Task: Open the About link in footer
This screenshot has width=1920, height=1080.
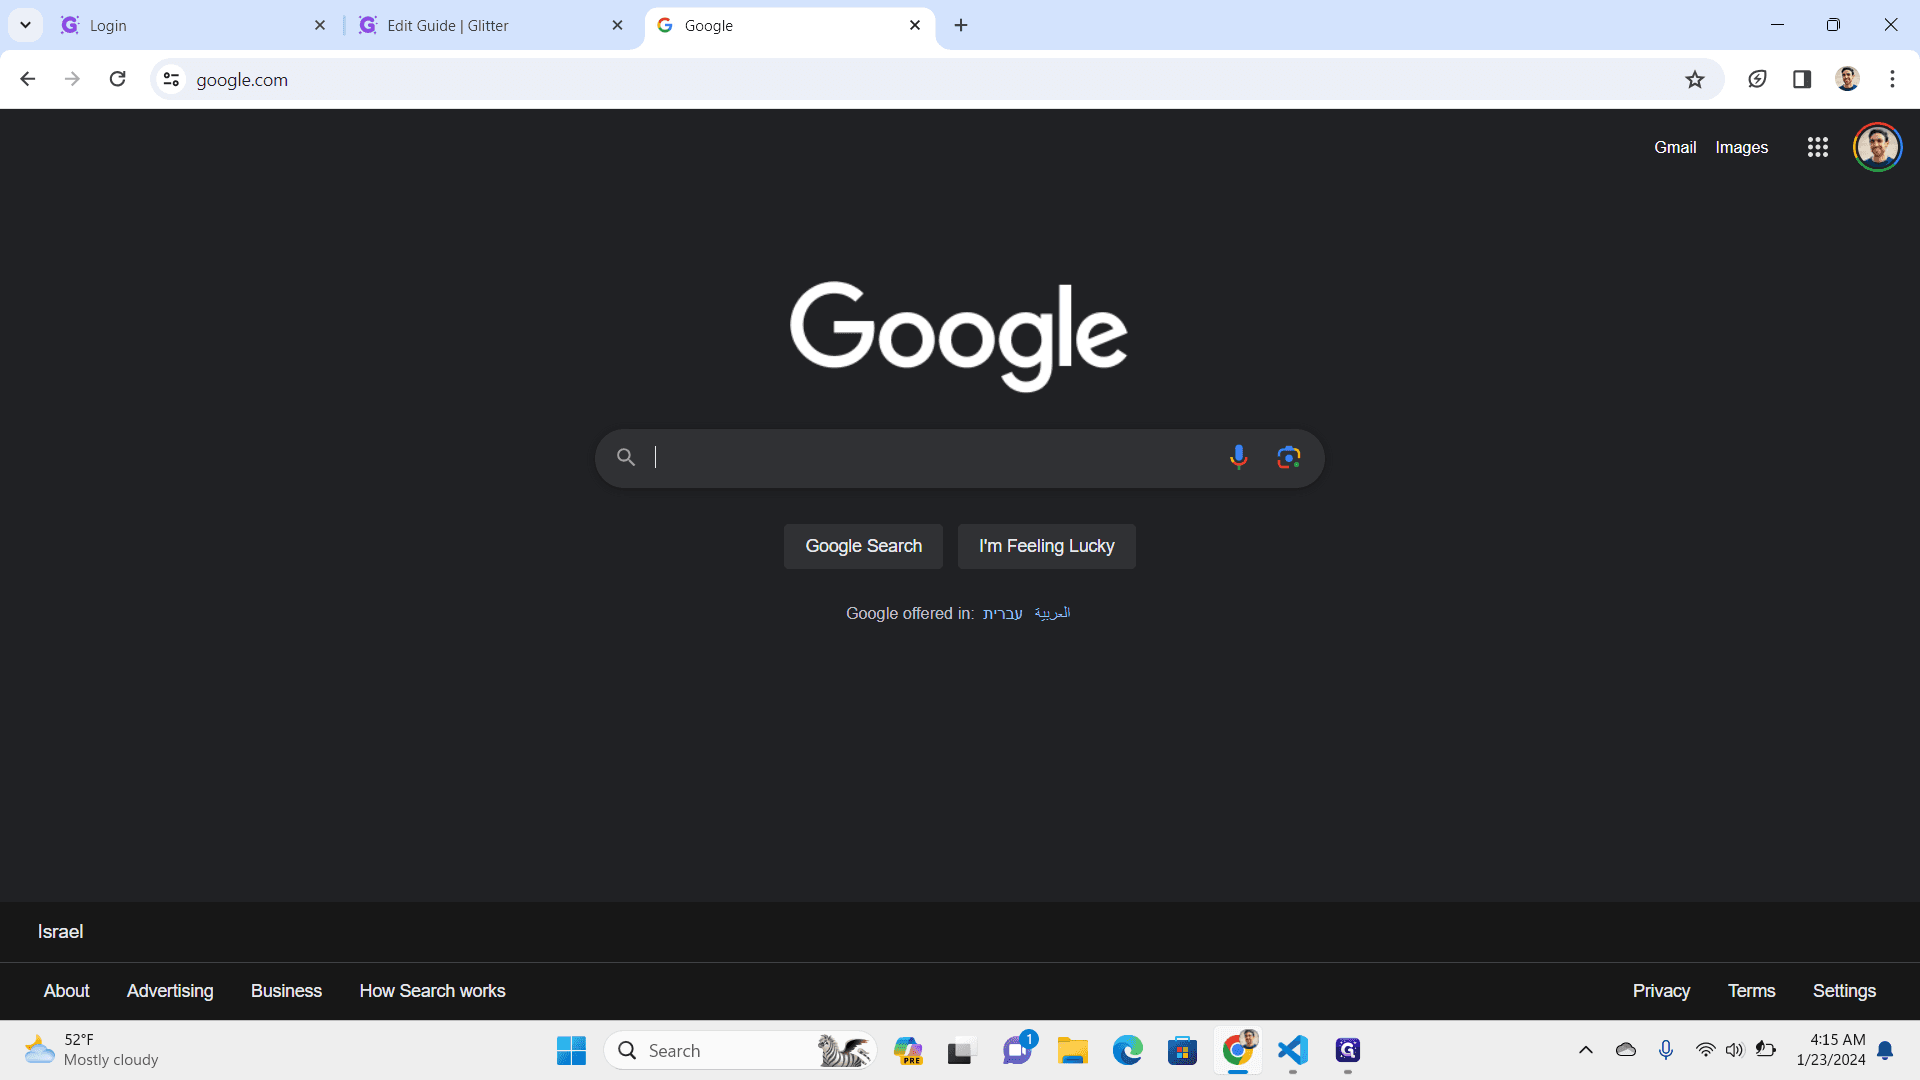Action: 66,991
